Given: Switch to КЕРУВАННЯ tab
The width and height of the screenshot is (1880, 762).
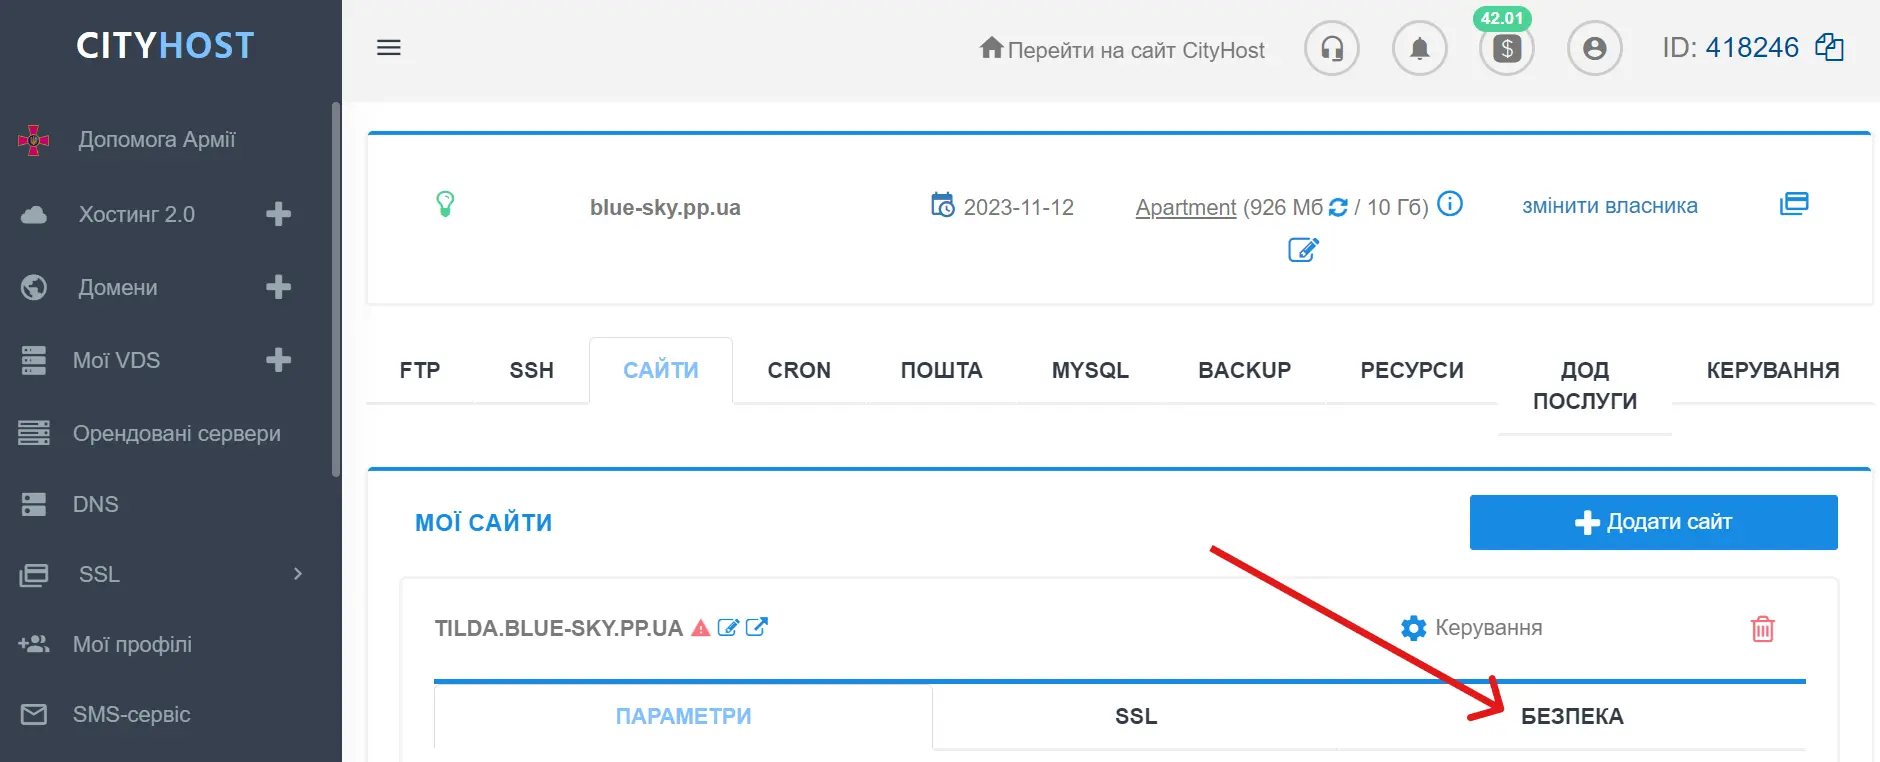Looking at the screenshot, I should 1772,370.
